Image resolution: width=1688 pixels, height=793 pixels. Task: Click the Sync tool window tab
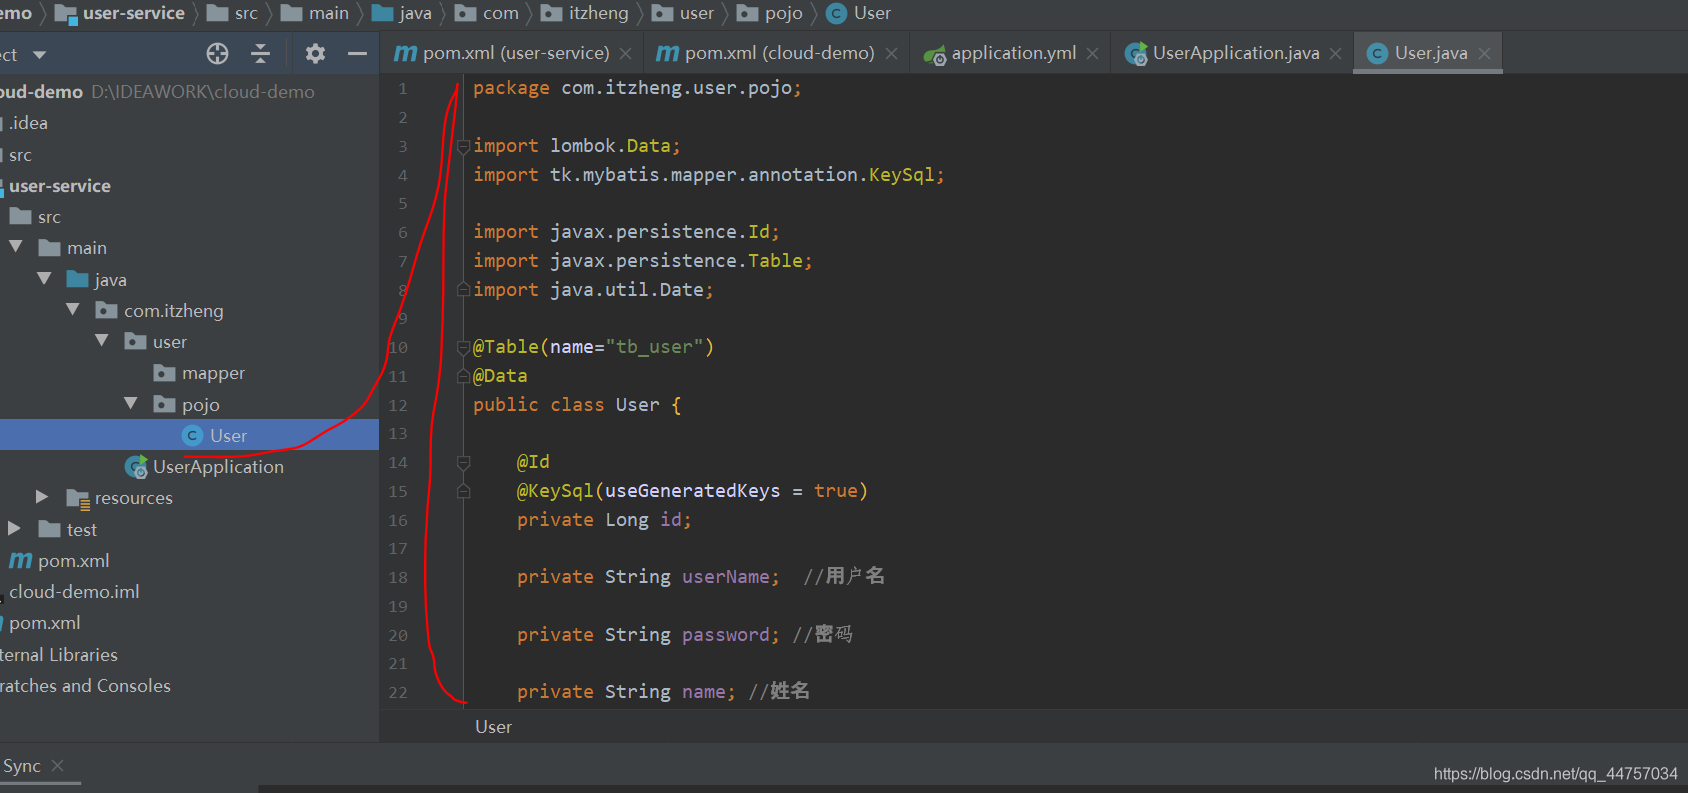21,766
